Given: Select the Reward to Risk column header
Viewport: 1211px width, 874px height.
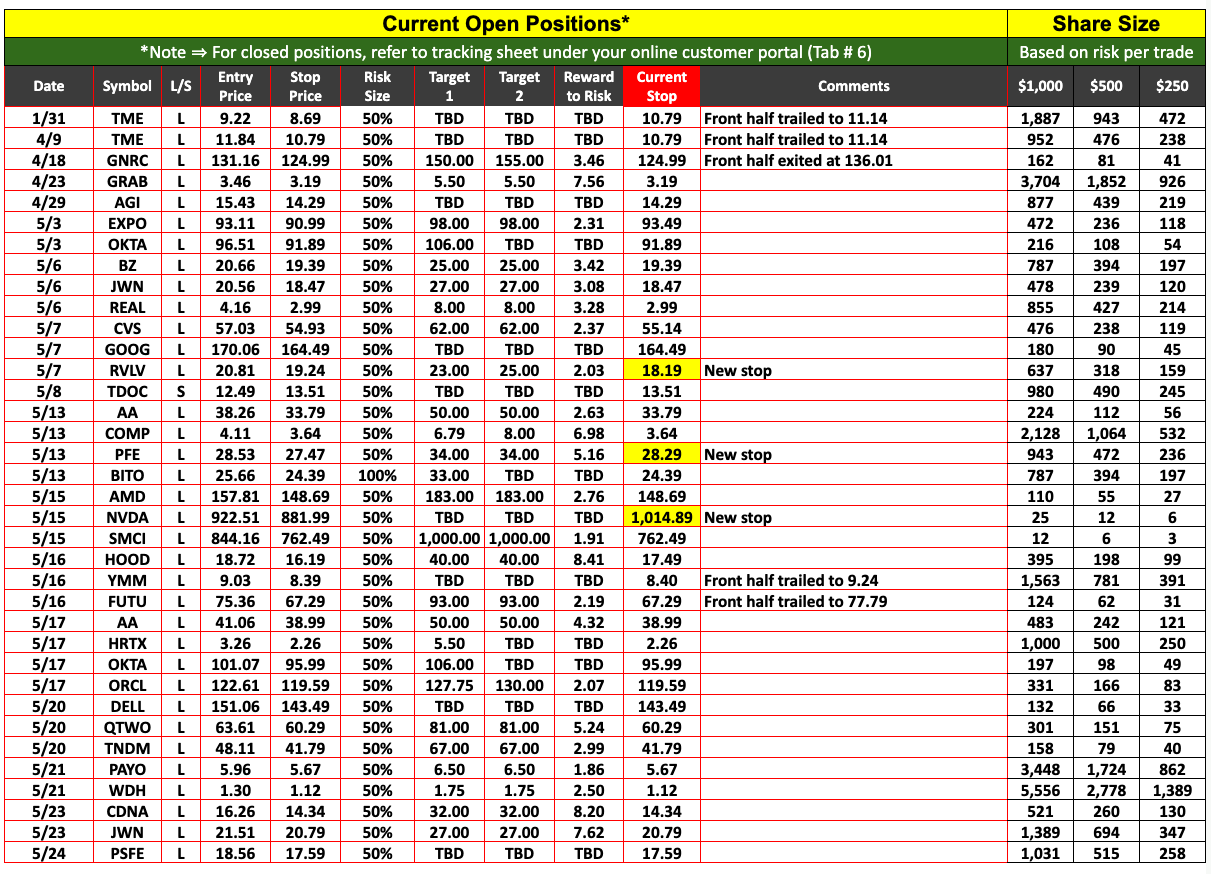Looking at the screenshot, I should pyautogui.click(x=589, y=86).
